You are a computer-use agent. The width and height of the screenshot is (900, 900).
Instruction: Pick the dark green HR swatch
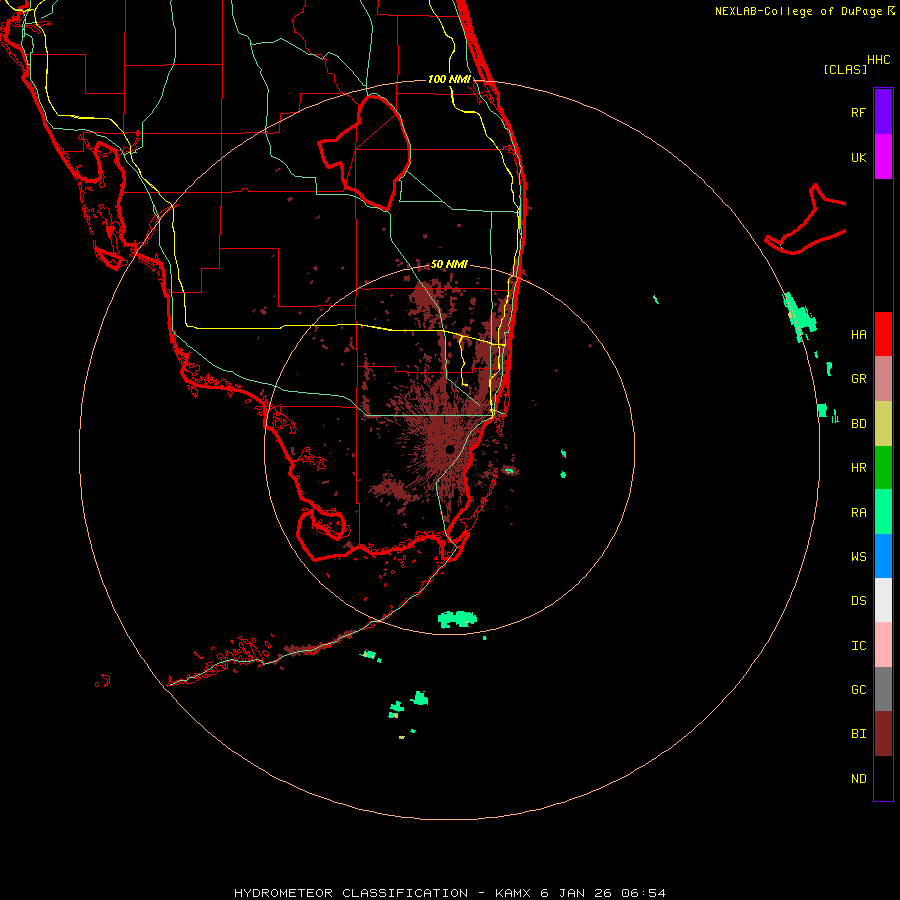(x=883, y=468)
